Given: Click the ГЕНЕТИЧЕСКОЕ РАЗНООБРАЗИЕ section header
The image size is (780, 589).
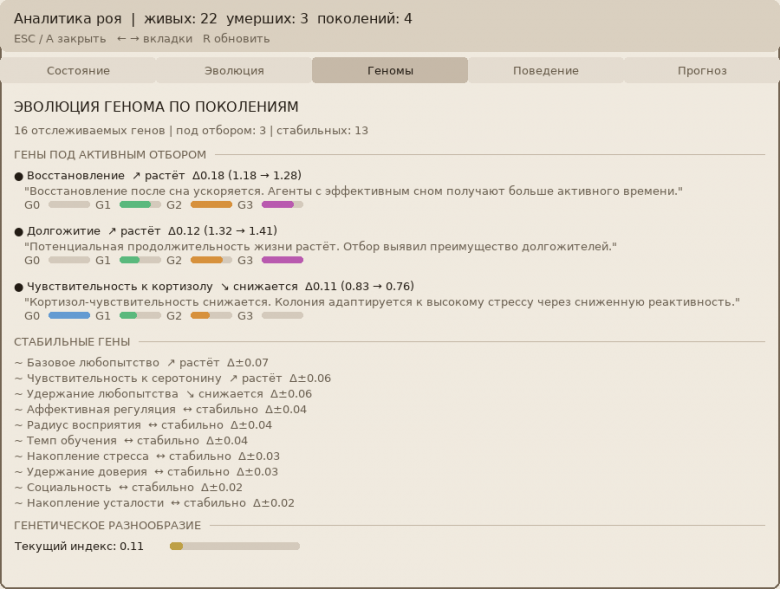Looking at the screenshot, I should (x=107, y=525).
